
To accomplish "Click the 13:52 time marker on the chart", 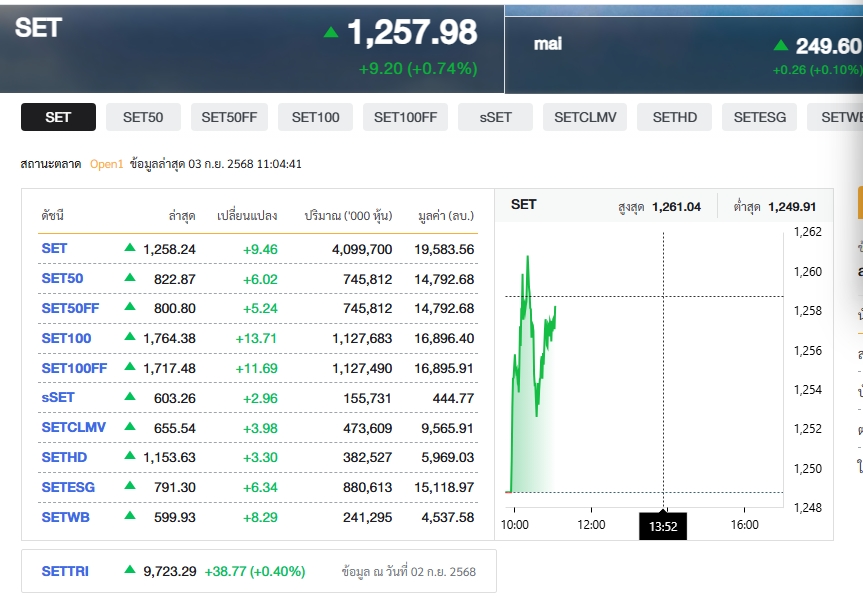I will (663, 525).
